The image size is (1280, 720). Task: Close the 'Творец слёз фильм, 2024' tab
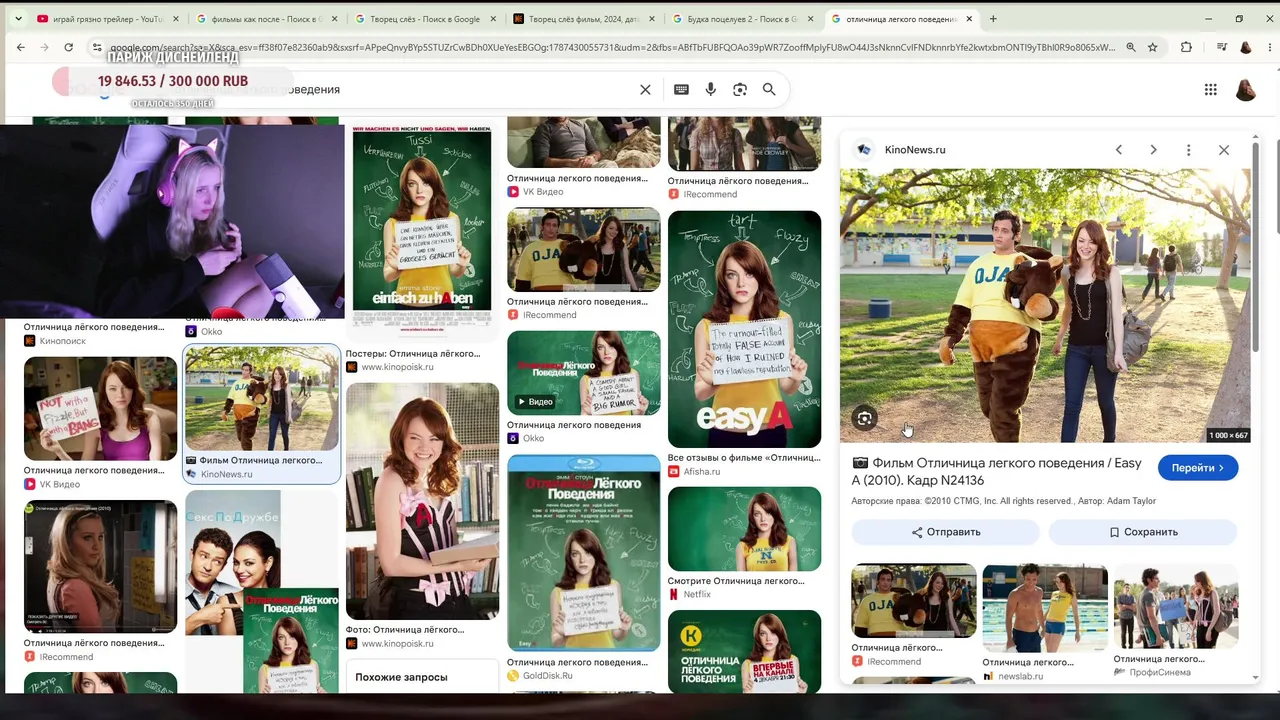point(652,19)
